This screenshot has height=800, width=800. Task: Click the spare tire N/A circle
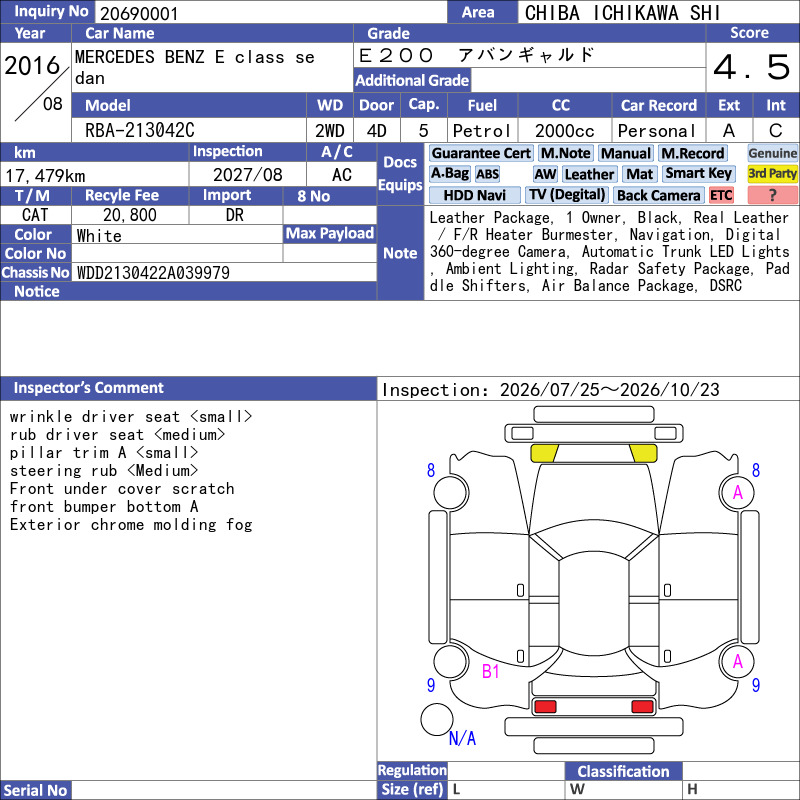[x=437, y=719]
